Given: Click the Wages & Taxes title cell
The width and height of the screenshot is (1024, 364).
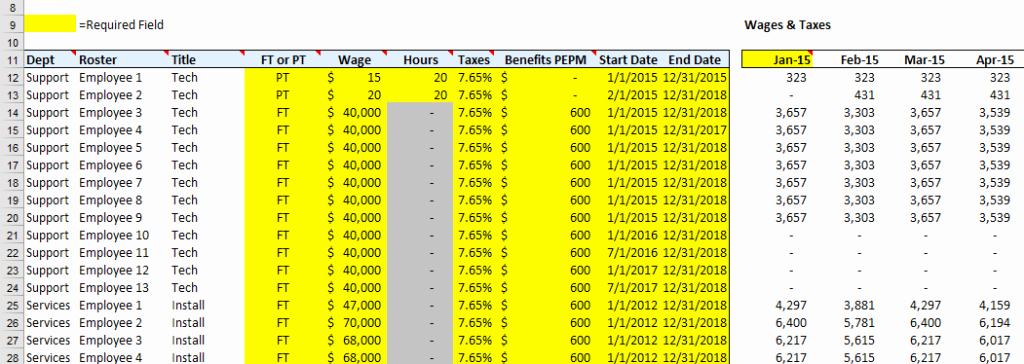Looking at the screenshot, I should (x=787, y=25).
